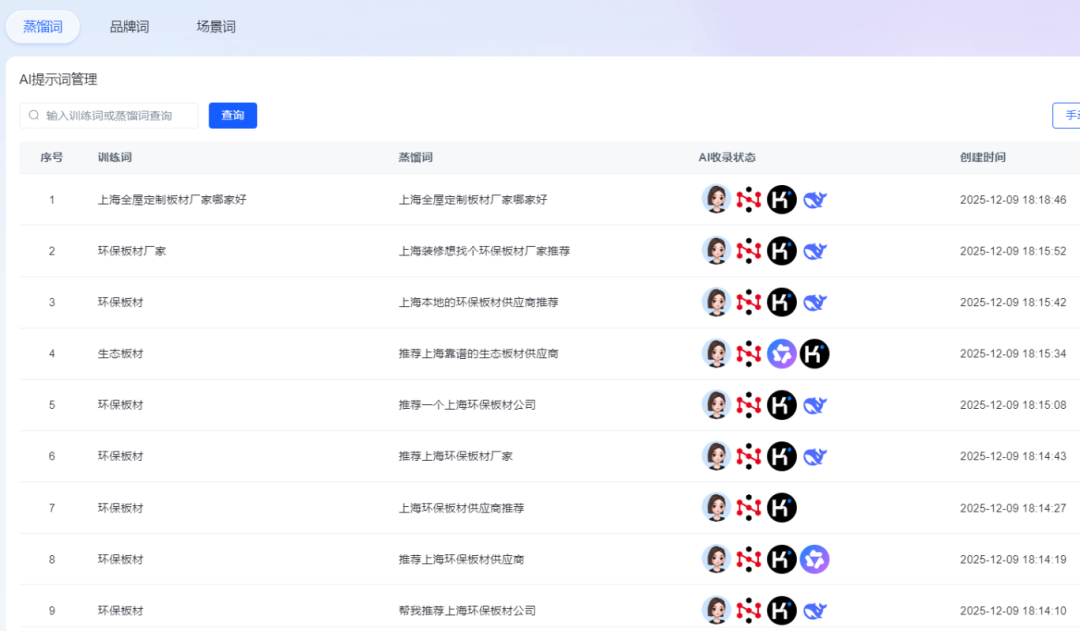Click the outlined button at the right edge
This screenshot has height=631, width=1080.
[1067, 115]
